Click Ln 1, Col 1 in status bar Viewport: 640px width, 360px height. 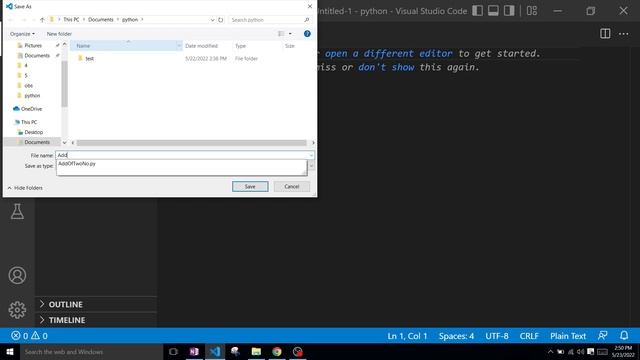click(x=407, y=336)
